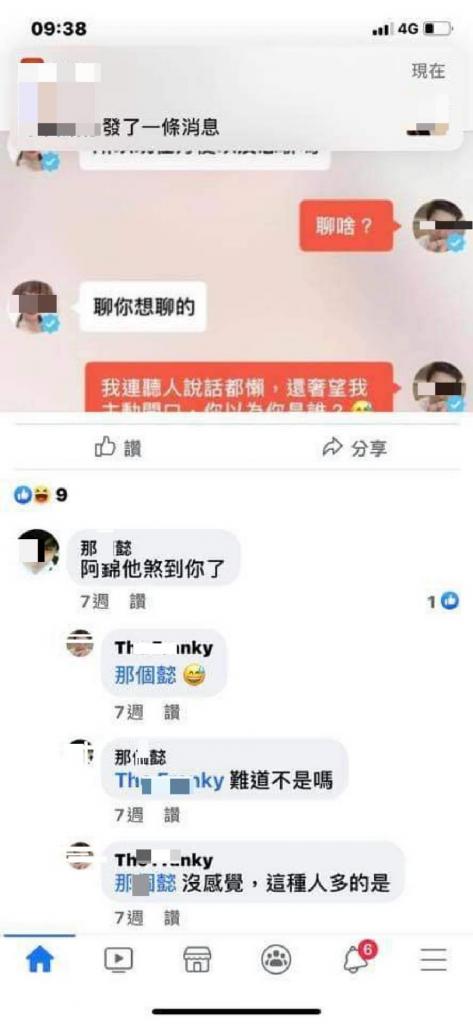The width and height of the screenshot is (473, 1024).
Task: Tap the 分享 share button
Action: pos(355,448)
